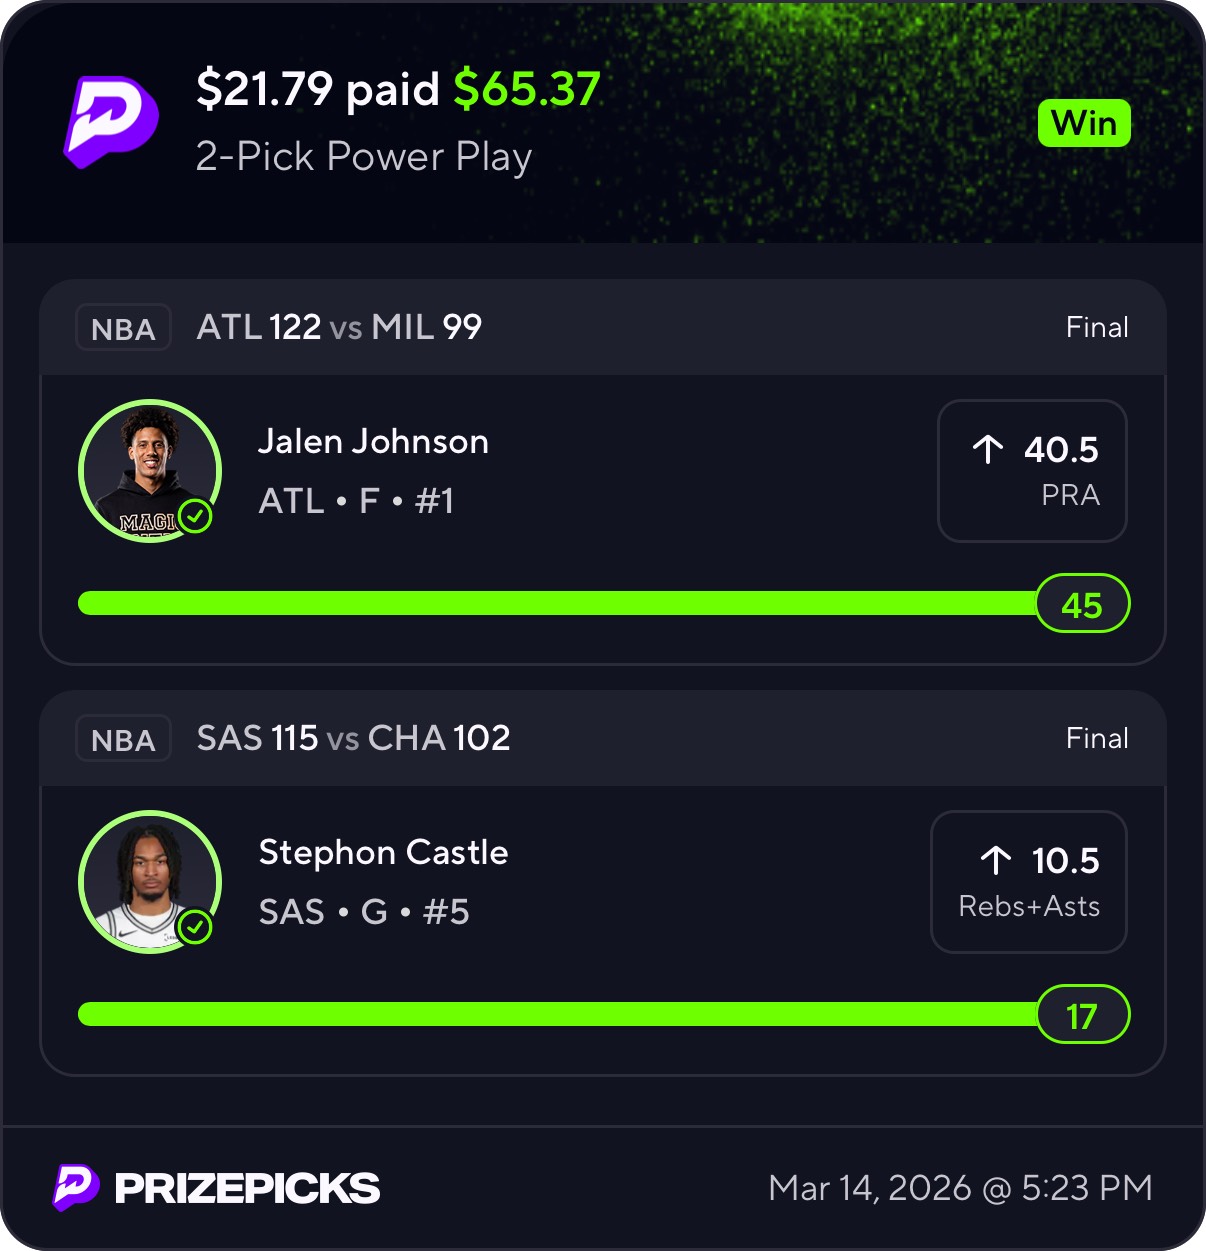The height and width of the screenshot is (1251, 1206).
Task: Click the Stephon Castle player name
Action: (383, 853)
